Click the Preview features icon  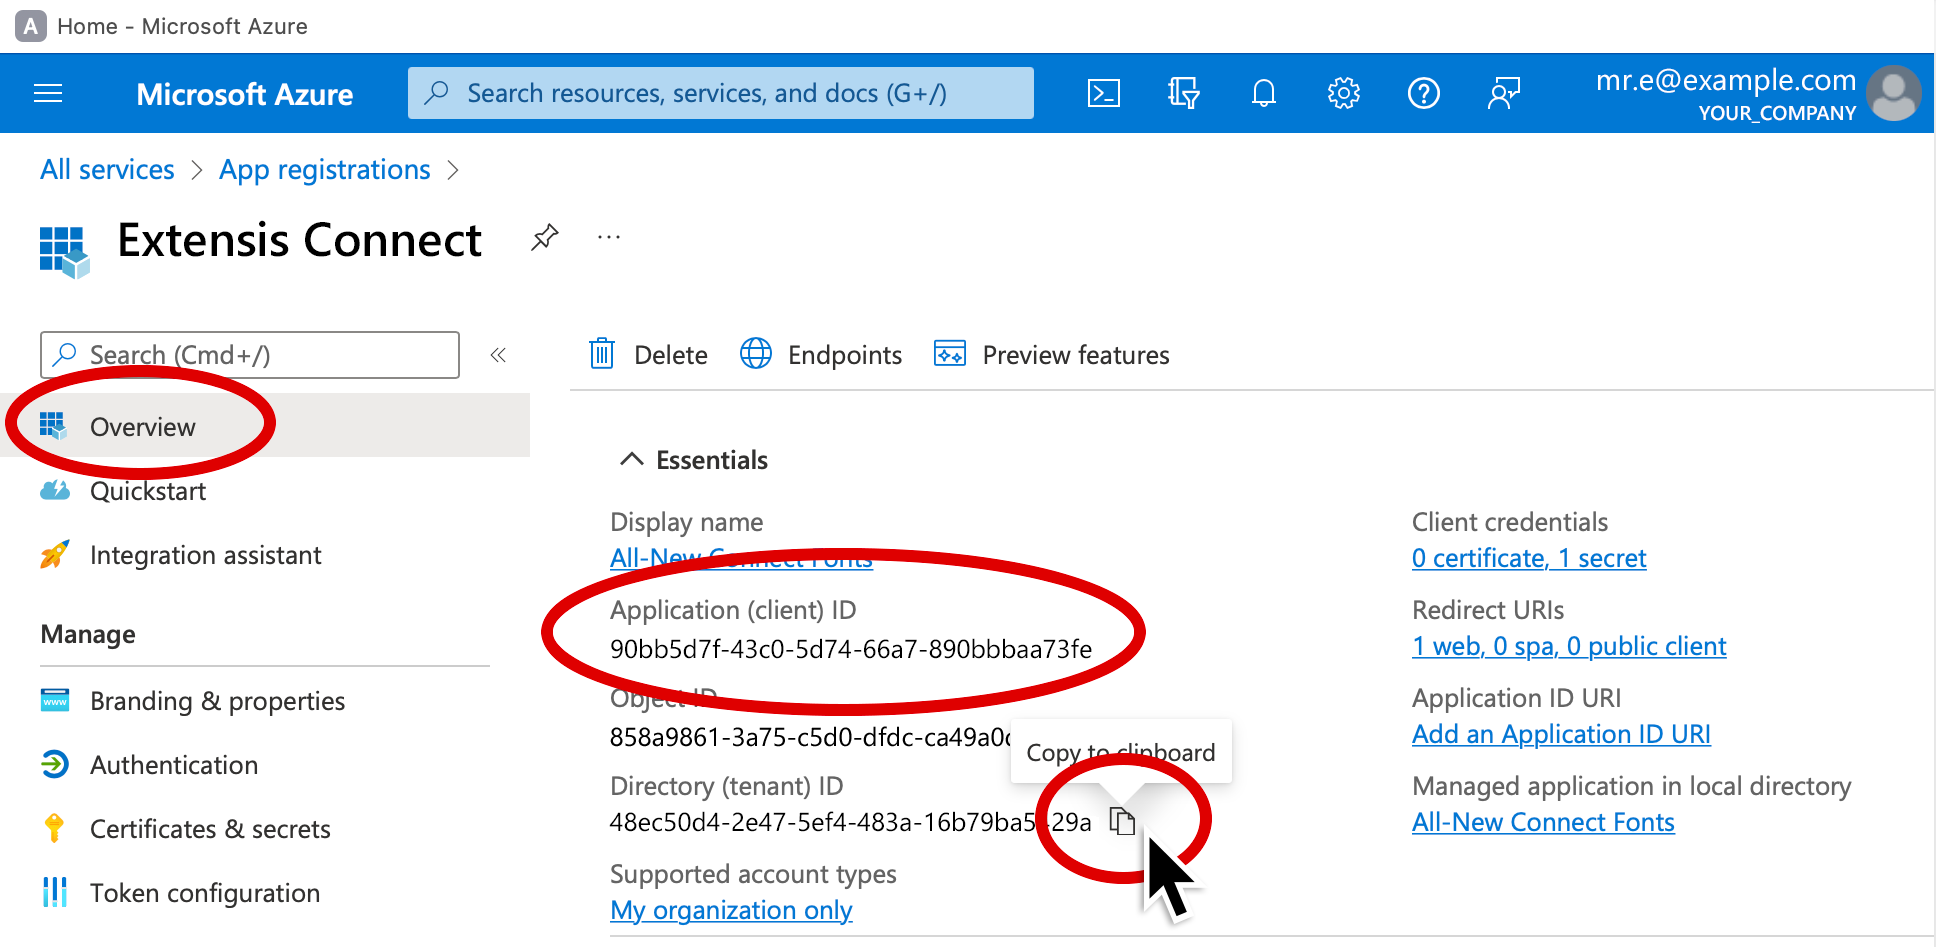[950, 353]
